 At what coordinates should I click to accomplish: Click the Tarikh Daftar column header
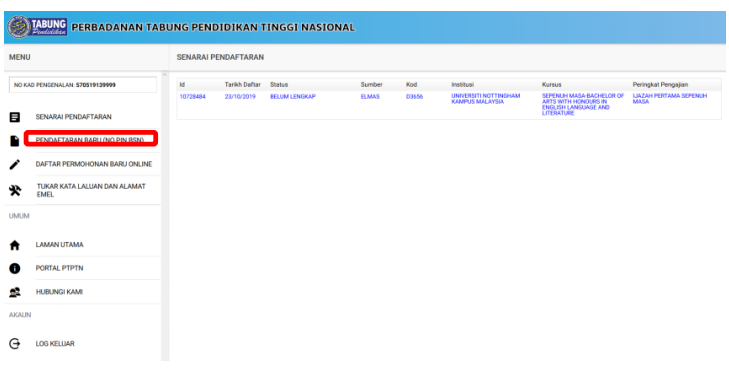click(243, 85)
